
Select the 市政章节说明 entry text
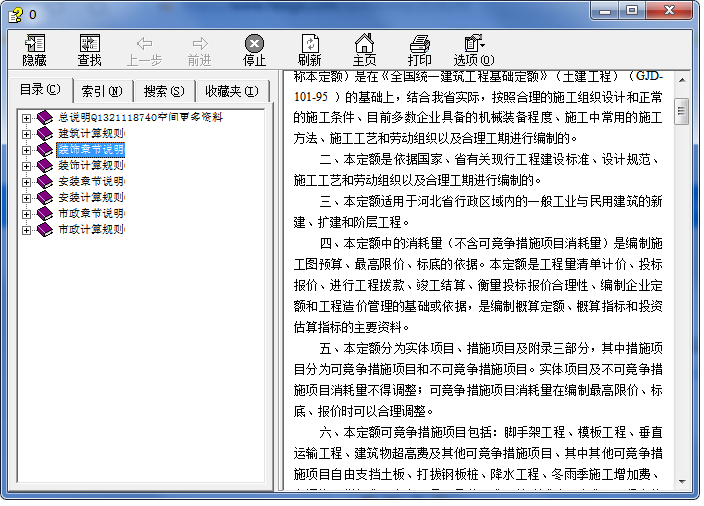(x=91, y=214)
